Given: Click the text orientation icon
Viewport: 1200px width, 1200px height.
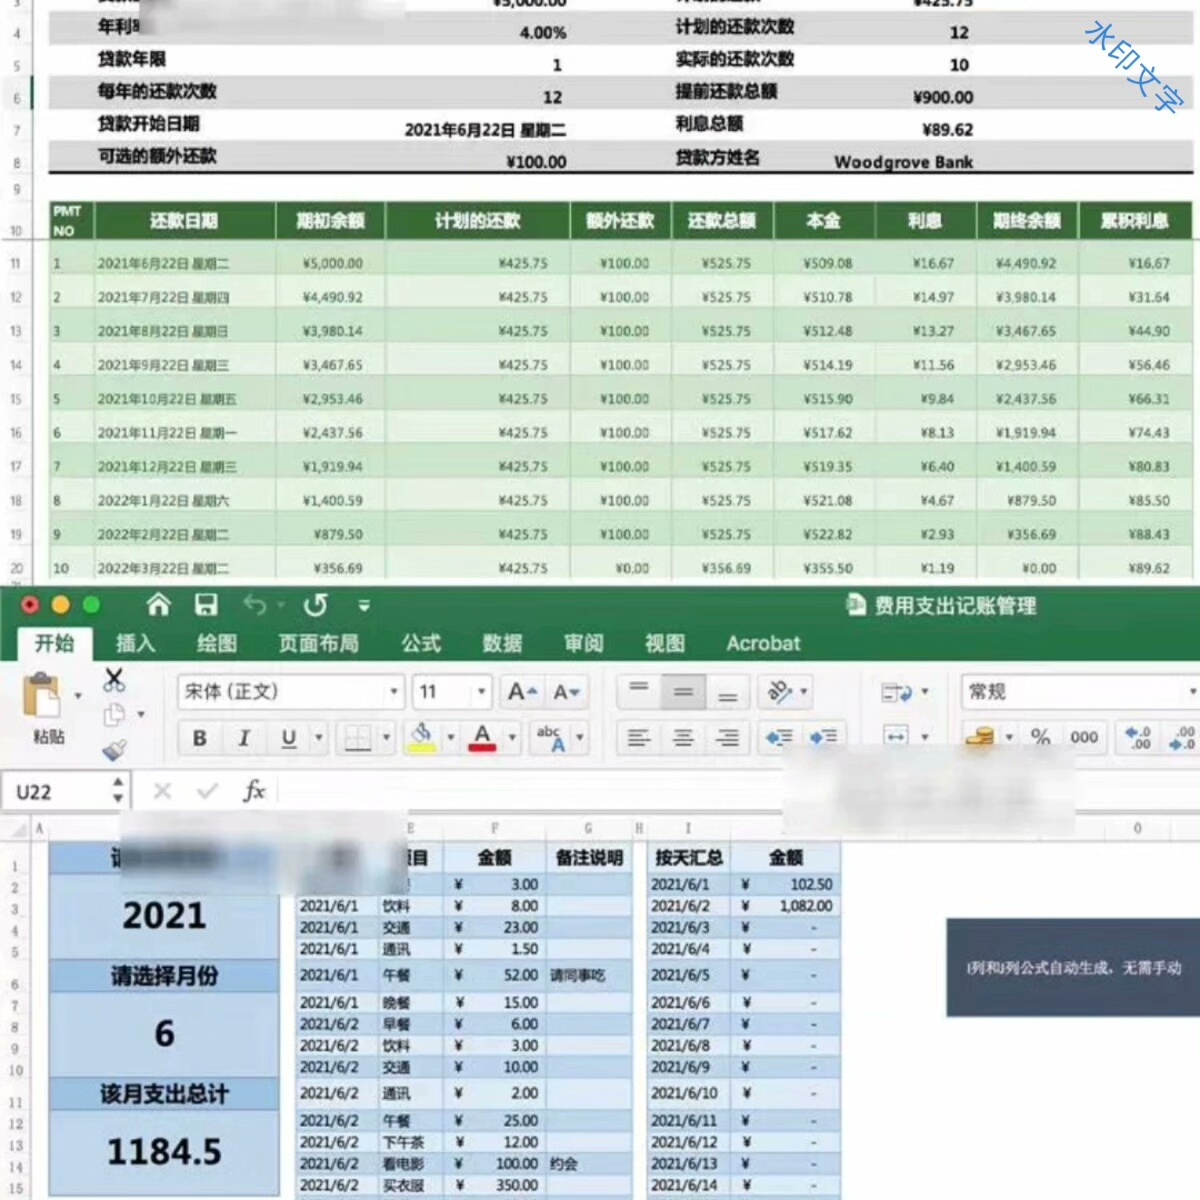Looking at the screenshot, I should 780,691.
